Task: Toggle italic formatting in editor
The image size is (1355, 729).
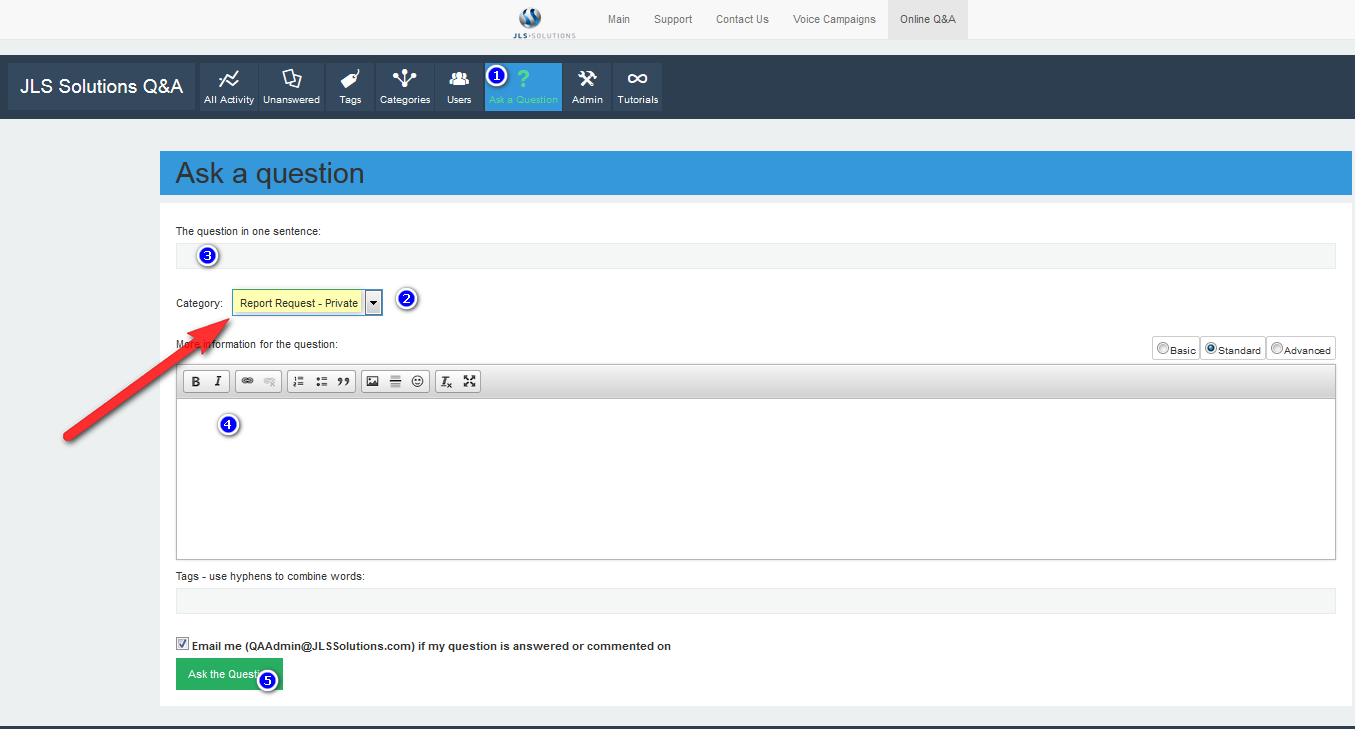Action: coord(218,381)
